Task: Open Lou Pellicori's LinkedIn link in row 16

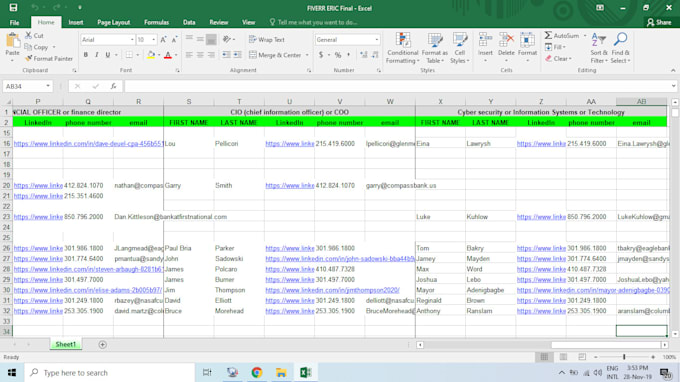Action: coord(289,144)
